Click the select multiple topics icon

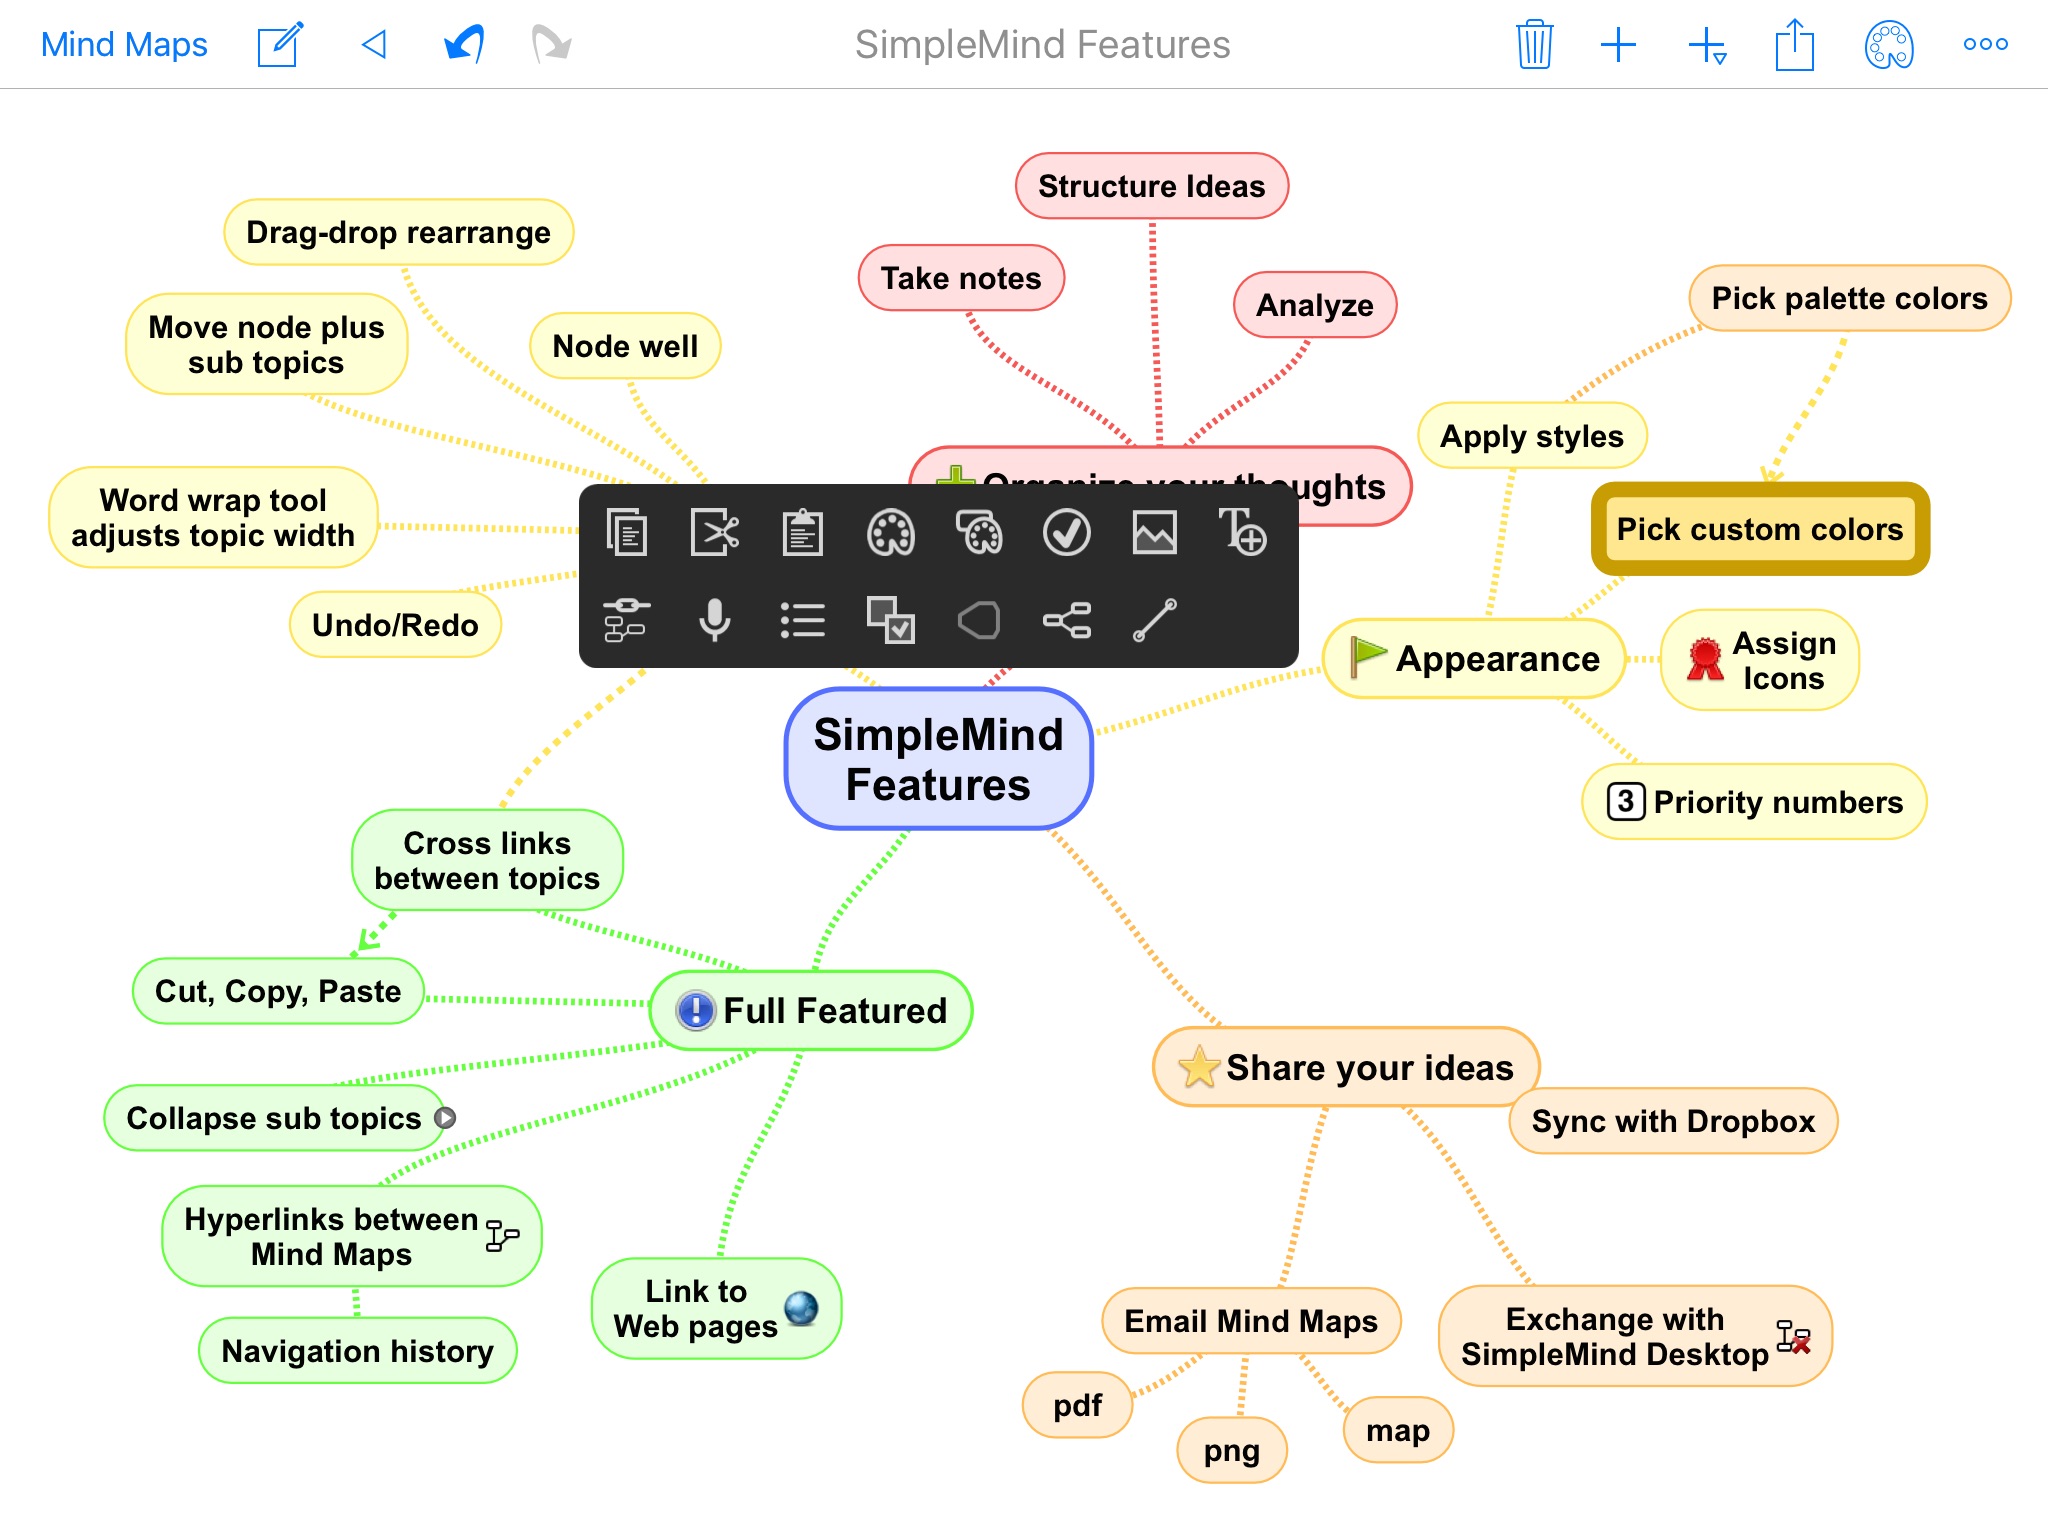890,620
